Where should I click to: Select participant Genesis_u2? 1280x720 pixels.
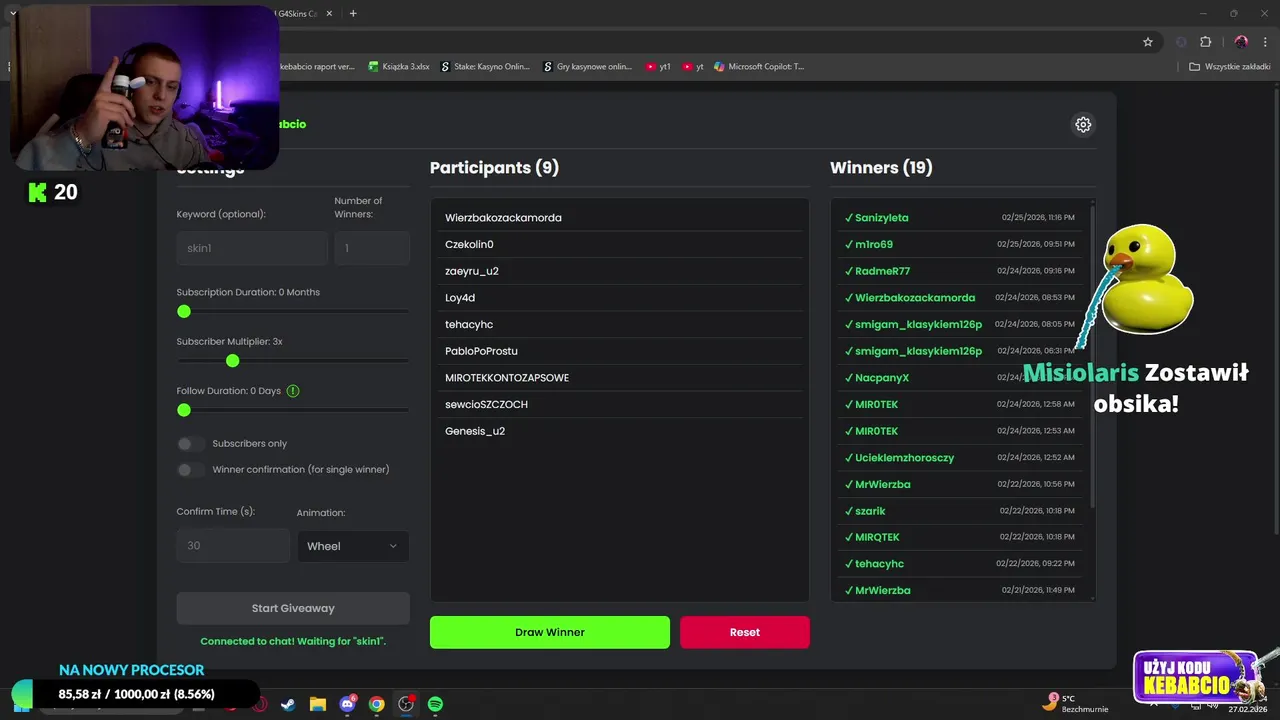(620, 431)
